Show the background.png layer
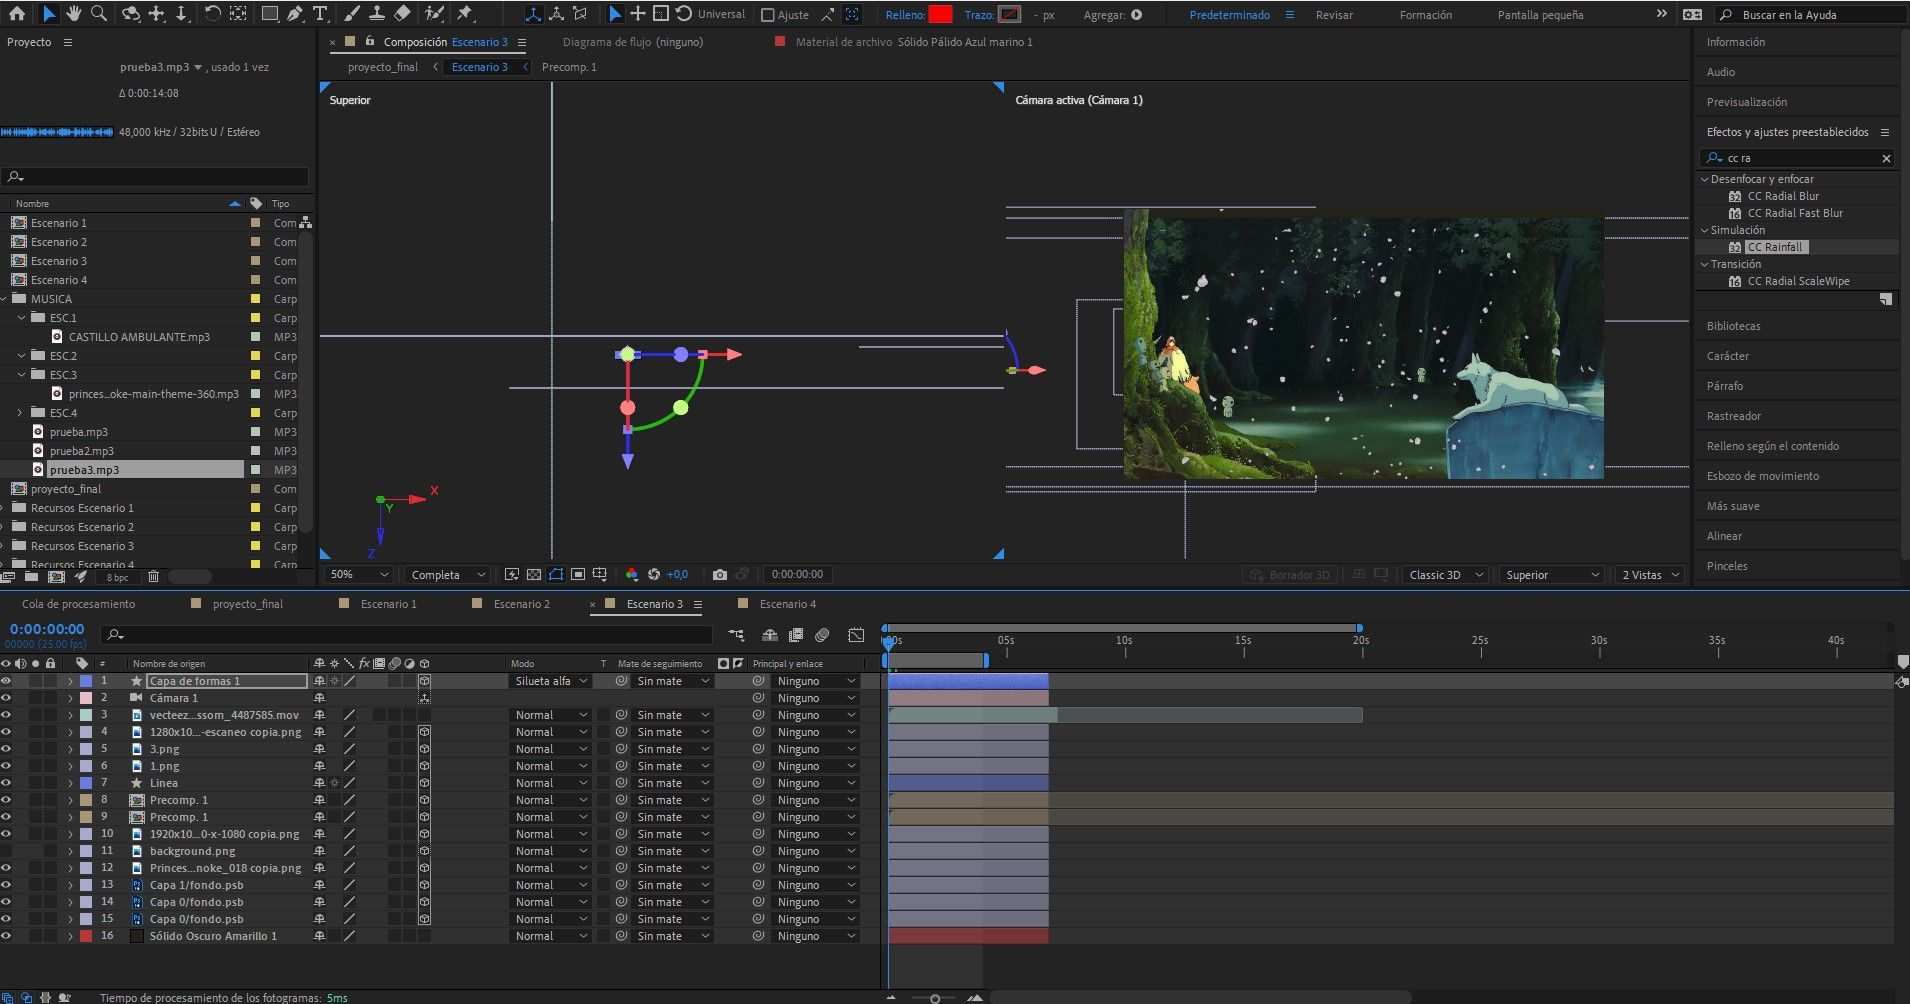Image resolution: width=1910 pixels, height=1004 pixels. pyautogui.click(x=6, y=851)
